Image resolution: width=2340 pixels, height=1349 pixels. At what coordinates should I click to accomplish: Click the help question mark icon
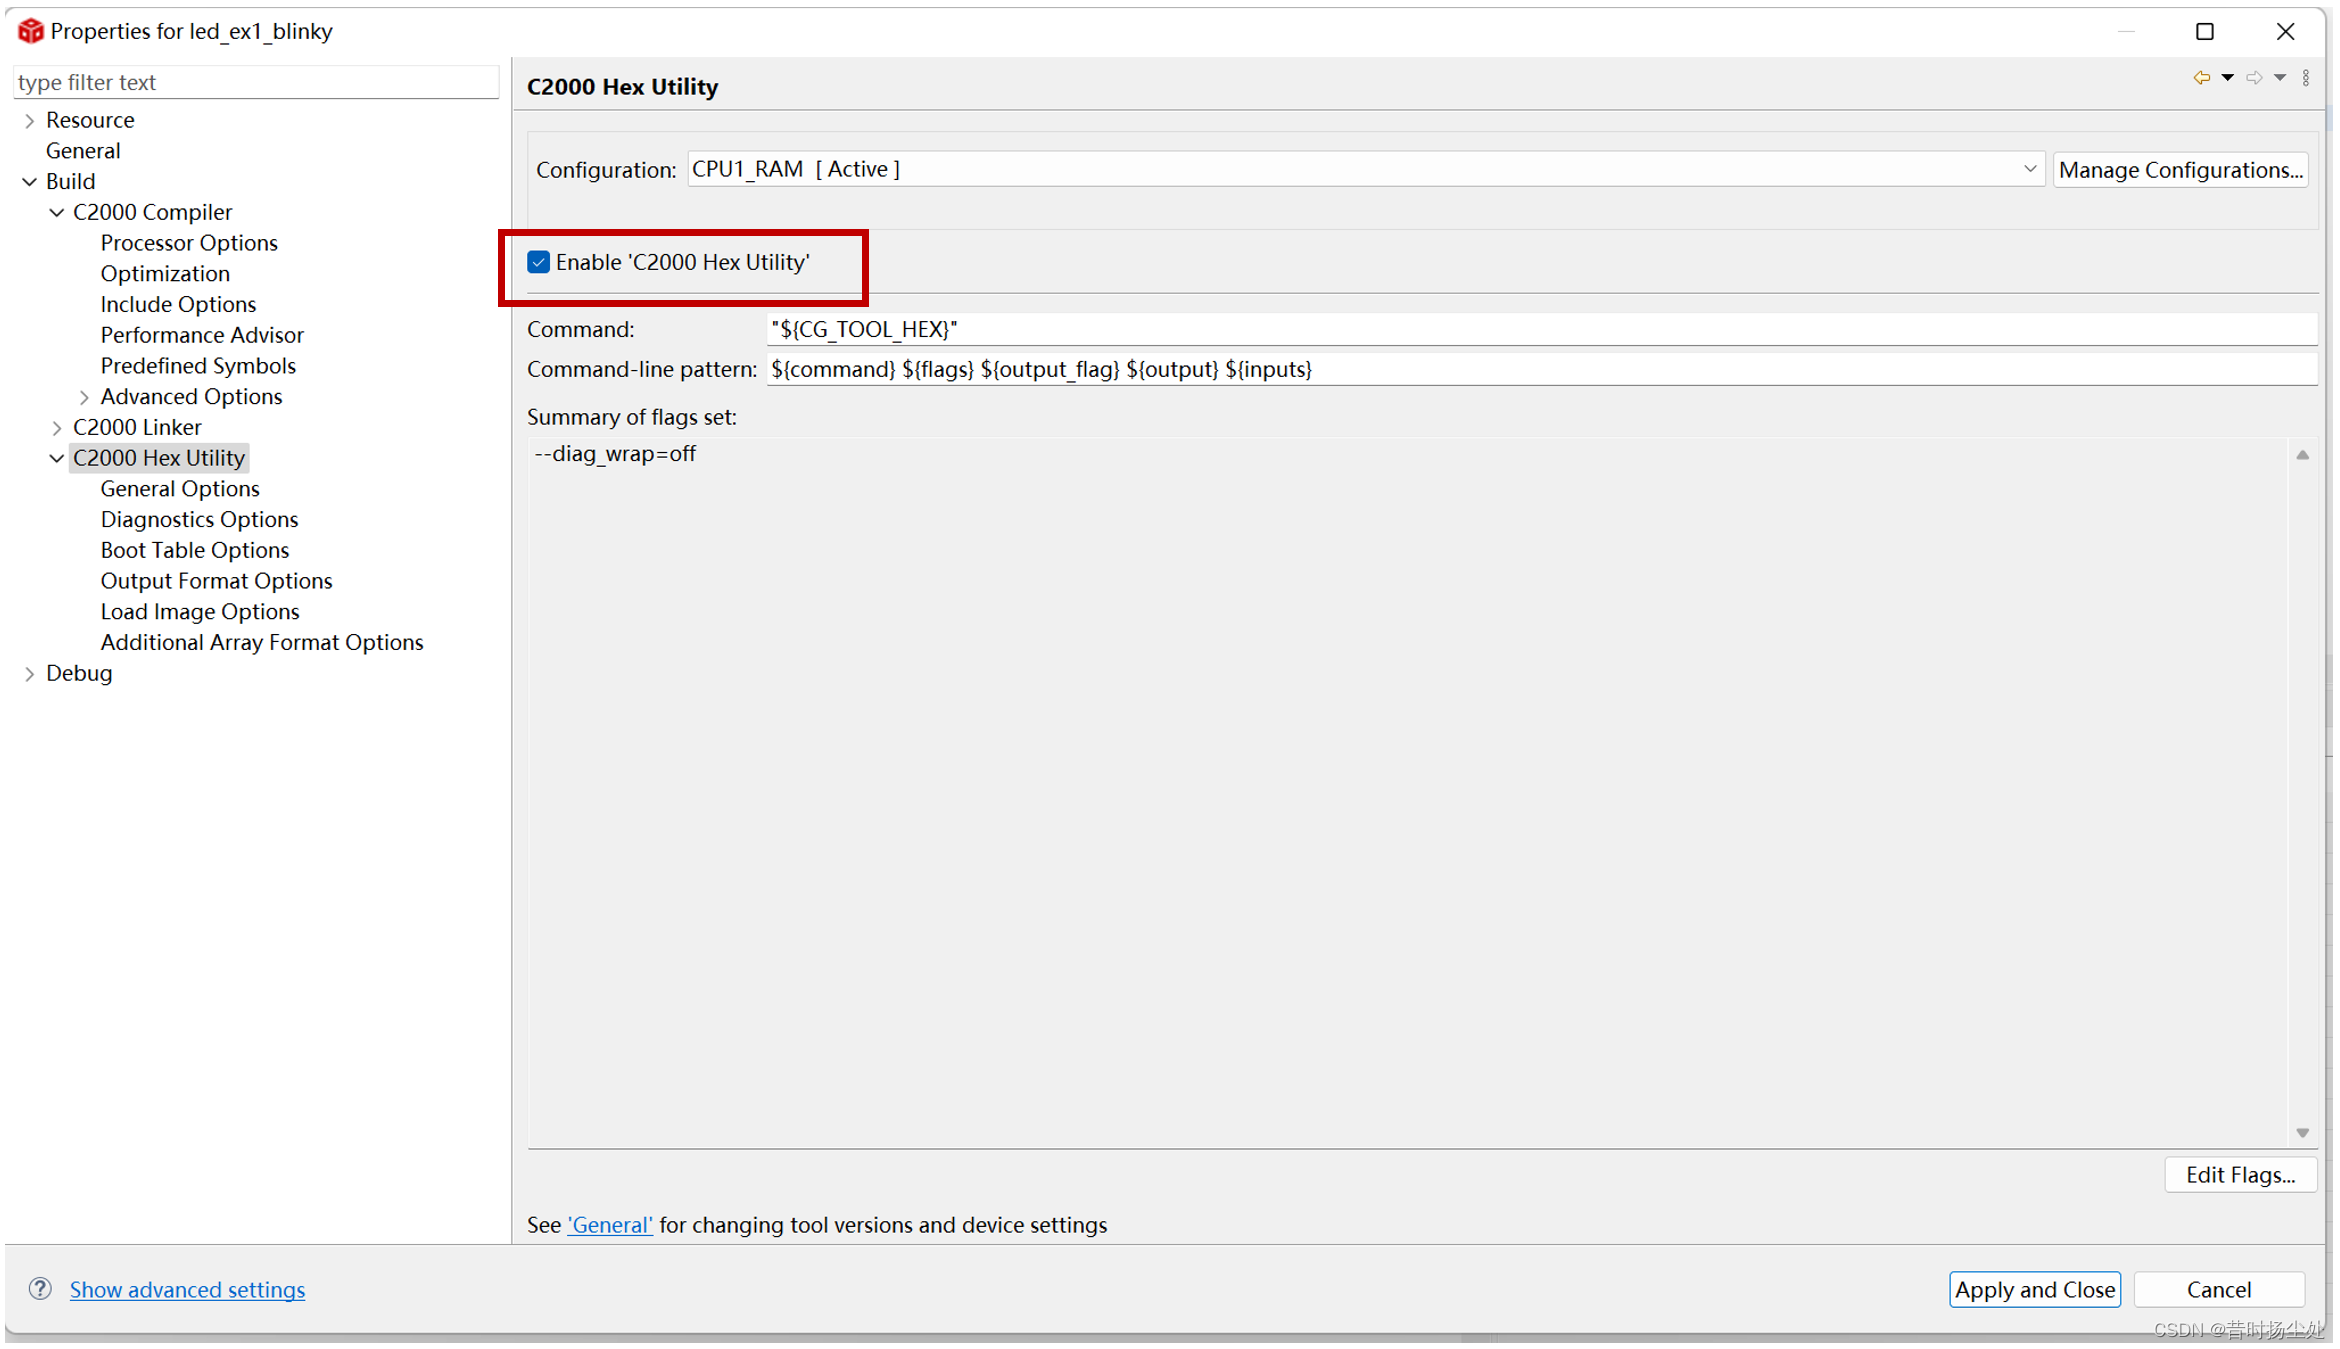pos(40,1288)
